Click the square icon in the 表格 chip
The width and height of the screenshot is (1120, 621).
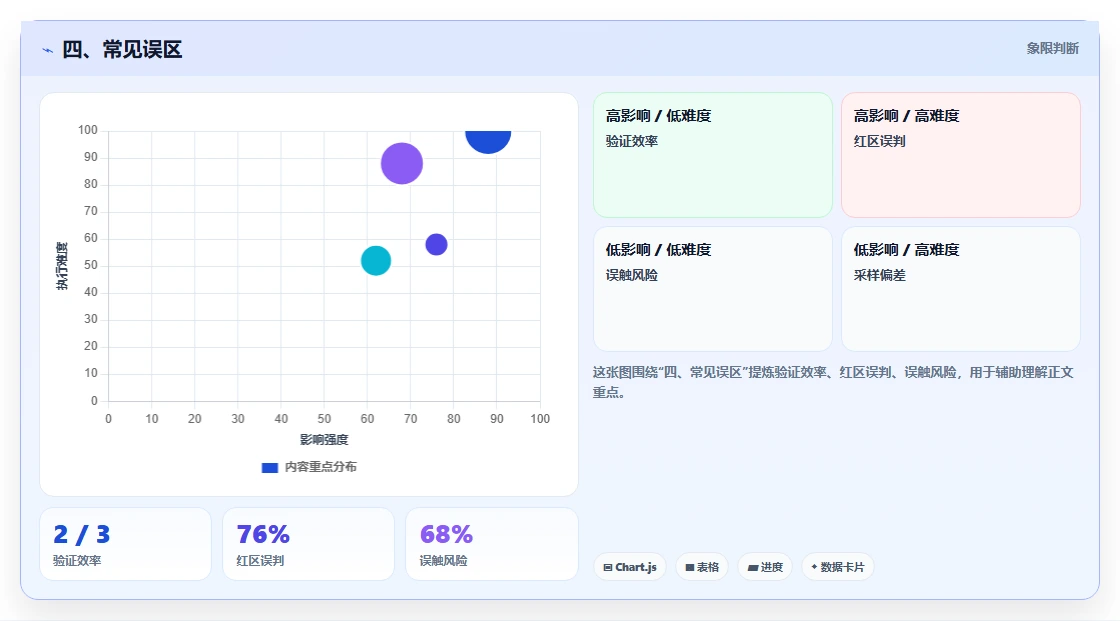690,567
